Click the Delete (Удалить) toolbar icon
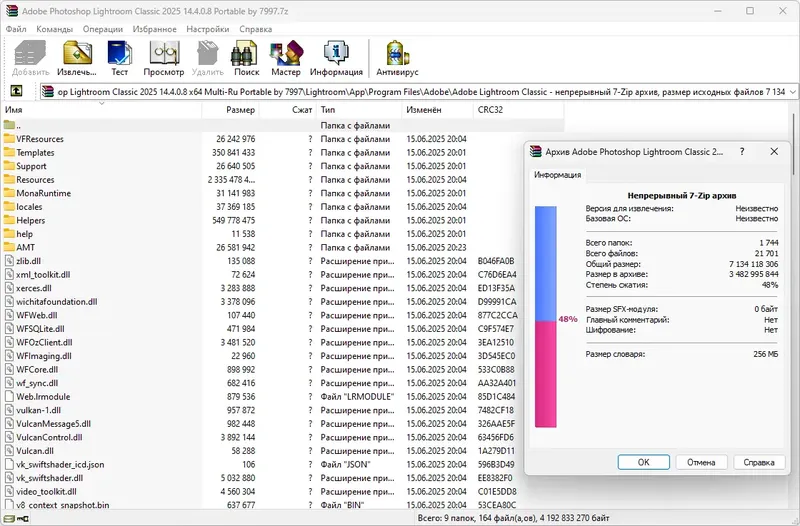Viewport: 800px width, 526px height. coord(208,53)
